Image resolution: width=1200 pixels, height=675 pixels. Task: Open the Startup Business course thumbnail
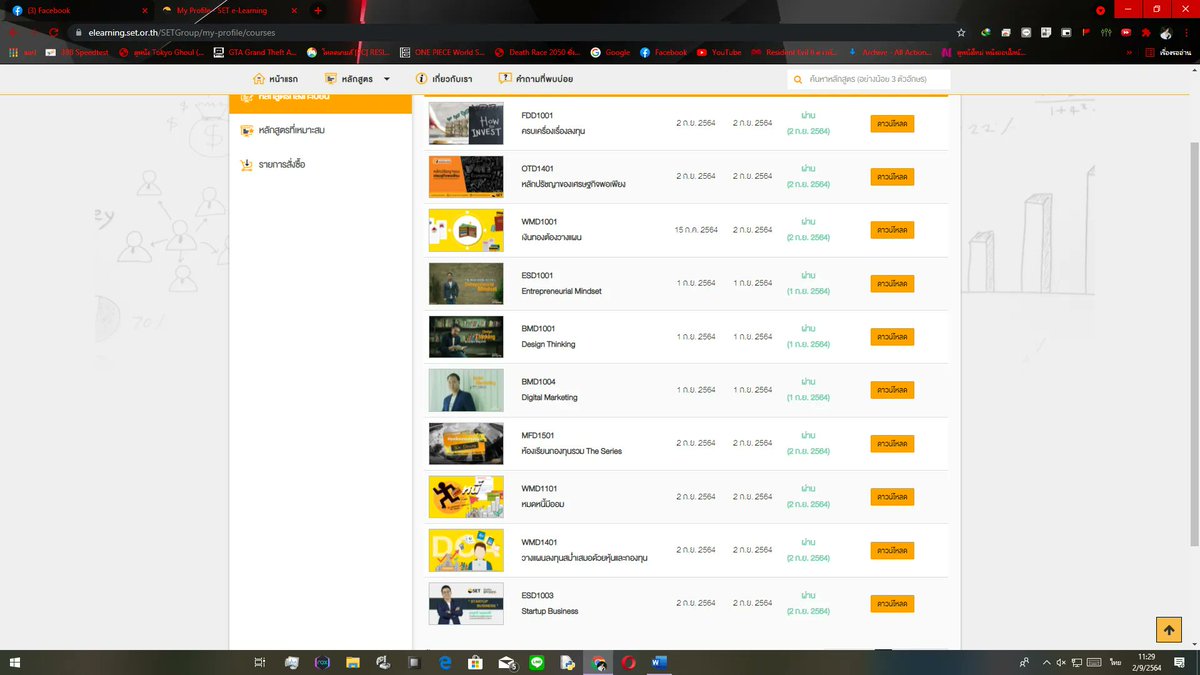(466, 603)
